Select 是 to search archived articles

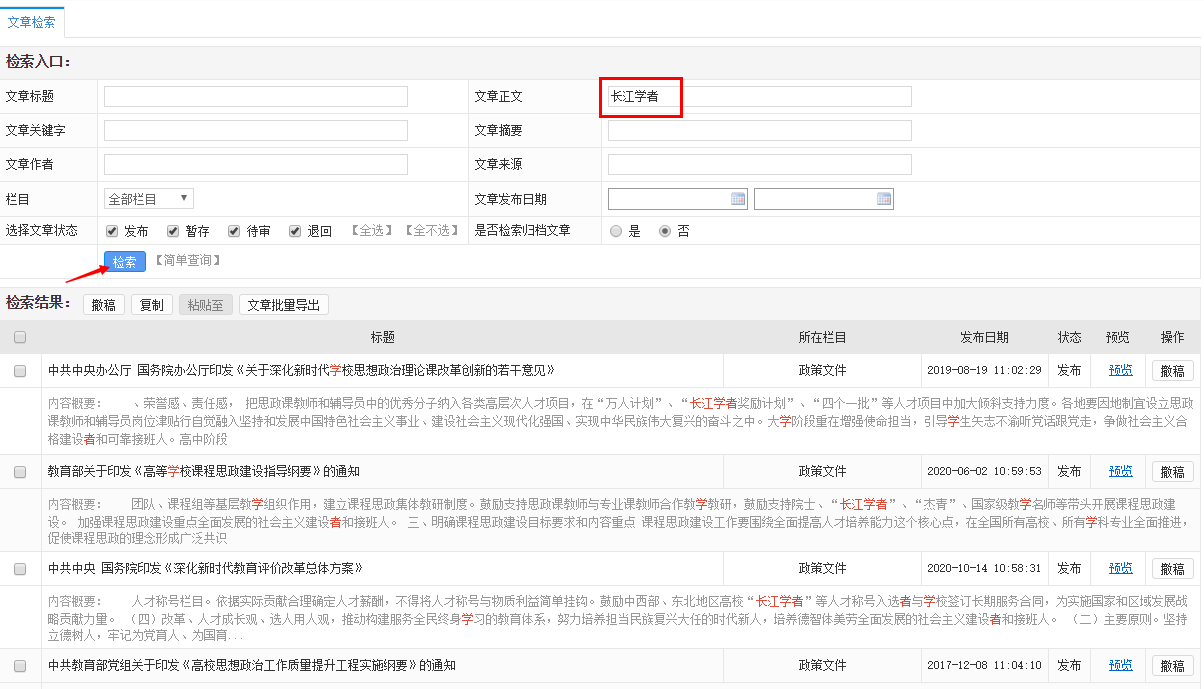click(617, 231)
